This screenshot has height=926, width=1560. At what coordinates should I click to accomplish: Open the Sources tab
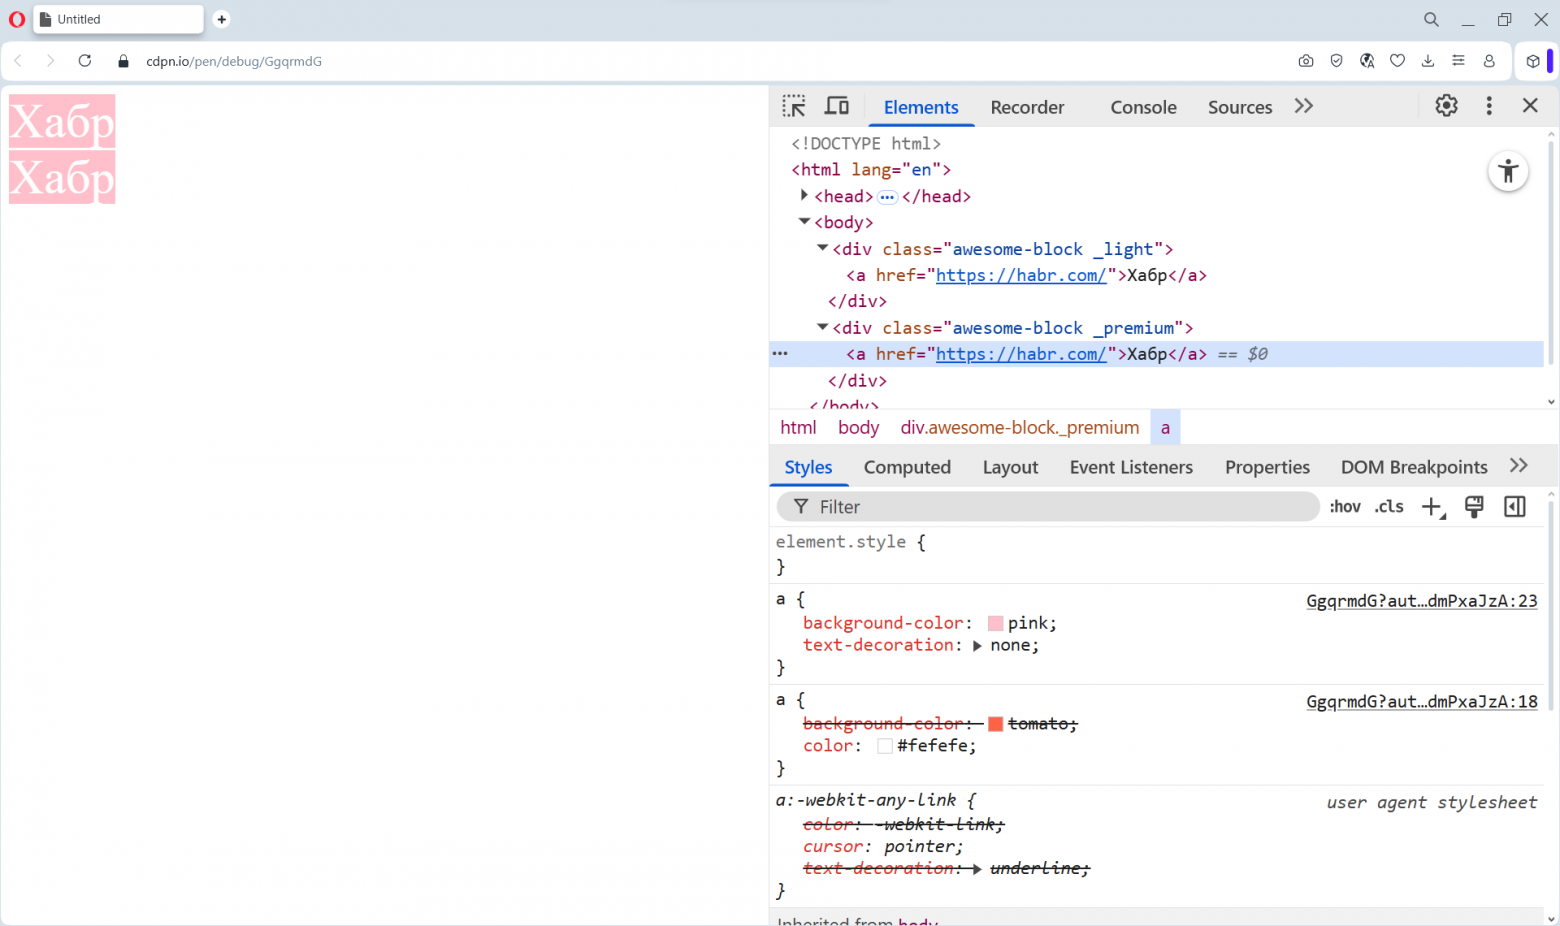(1240, 107)
